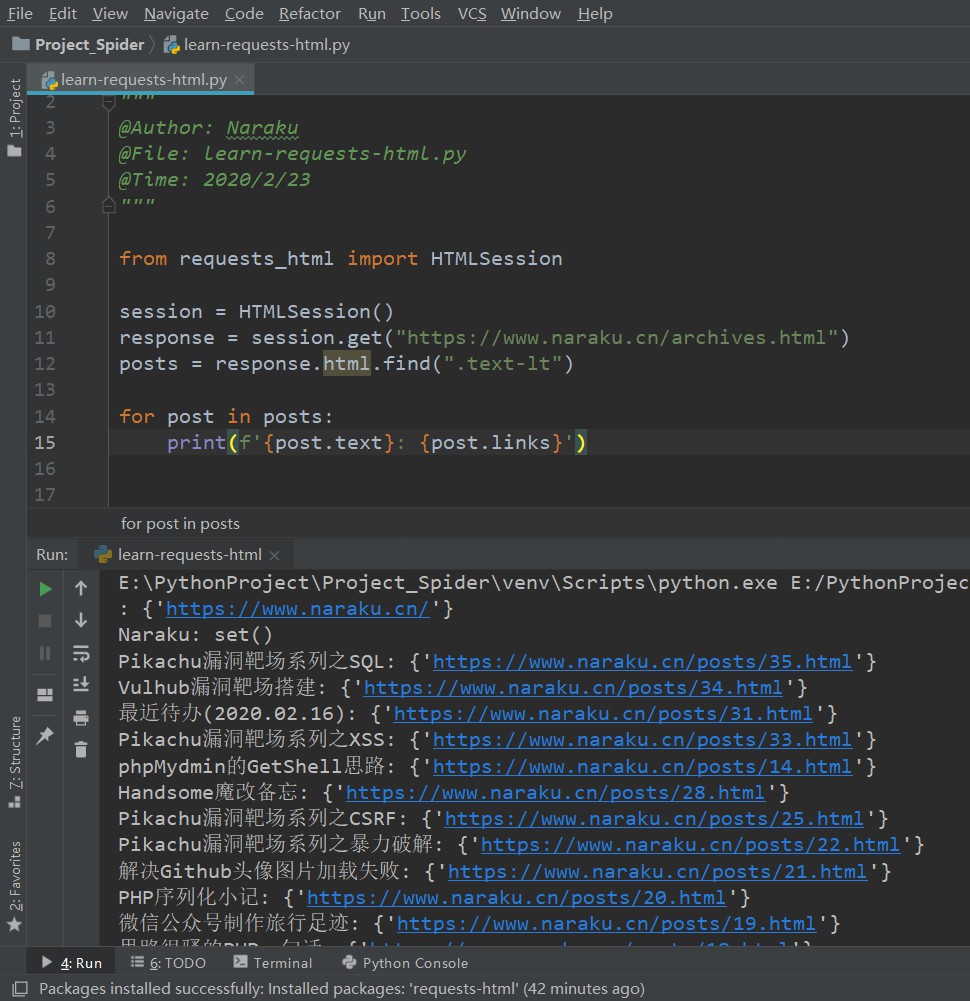Viewport: 970px width, 1001px height.
Task: Clear console with the trash icon
Action: [x=81, y=749]
